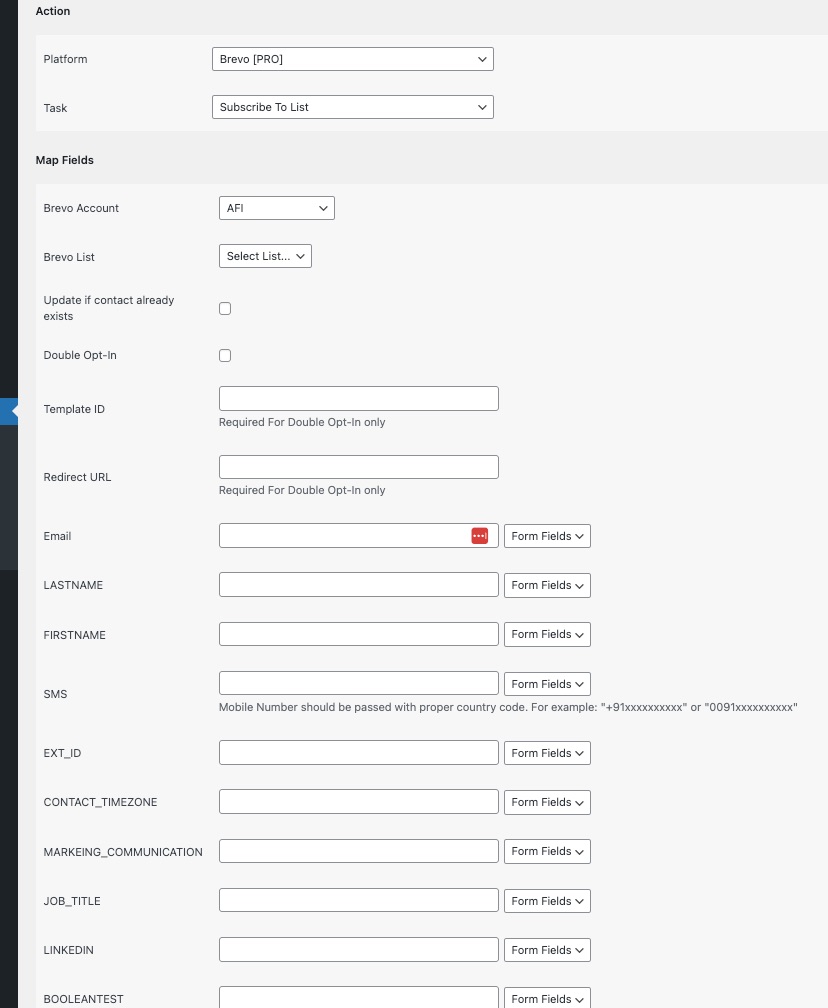Enable Update if contact already exists checkbox
This screenshot has width=828, height=1008.
coord(225,309)
